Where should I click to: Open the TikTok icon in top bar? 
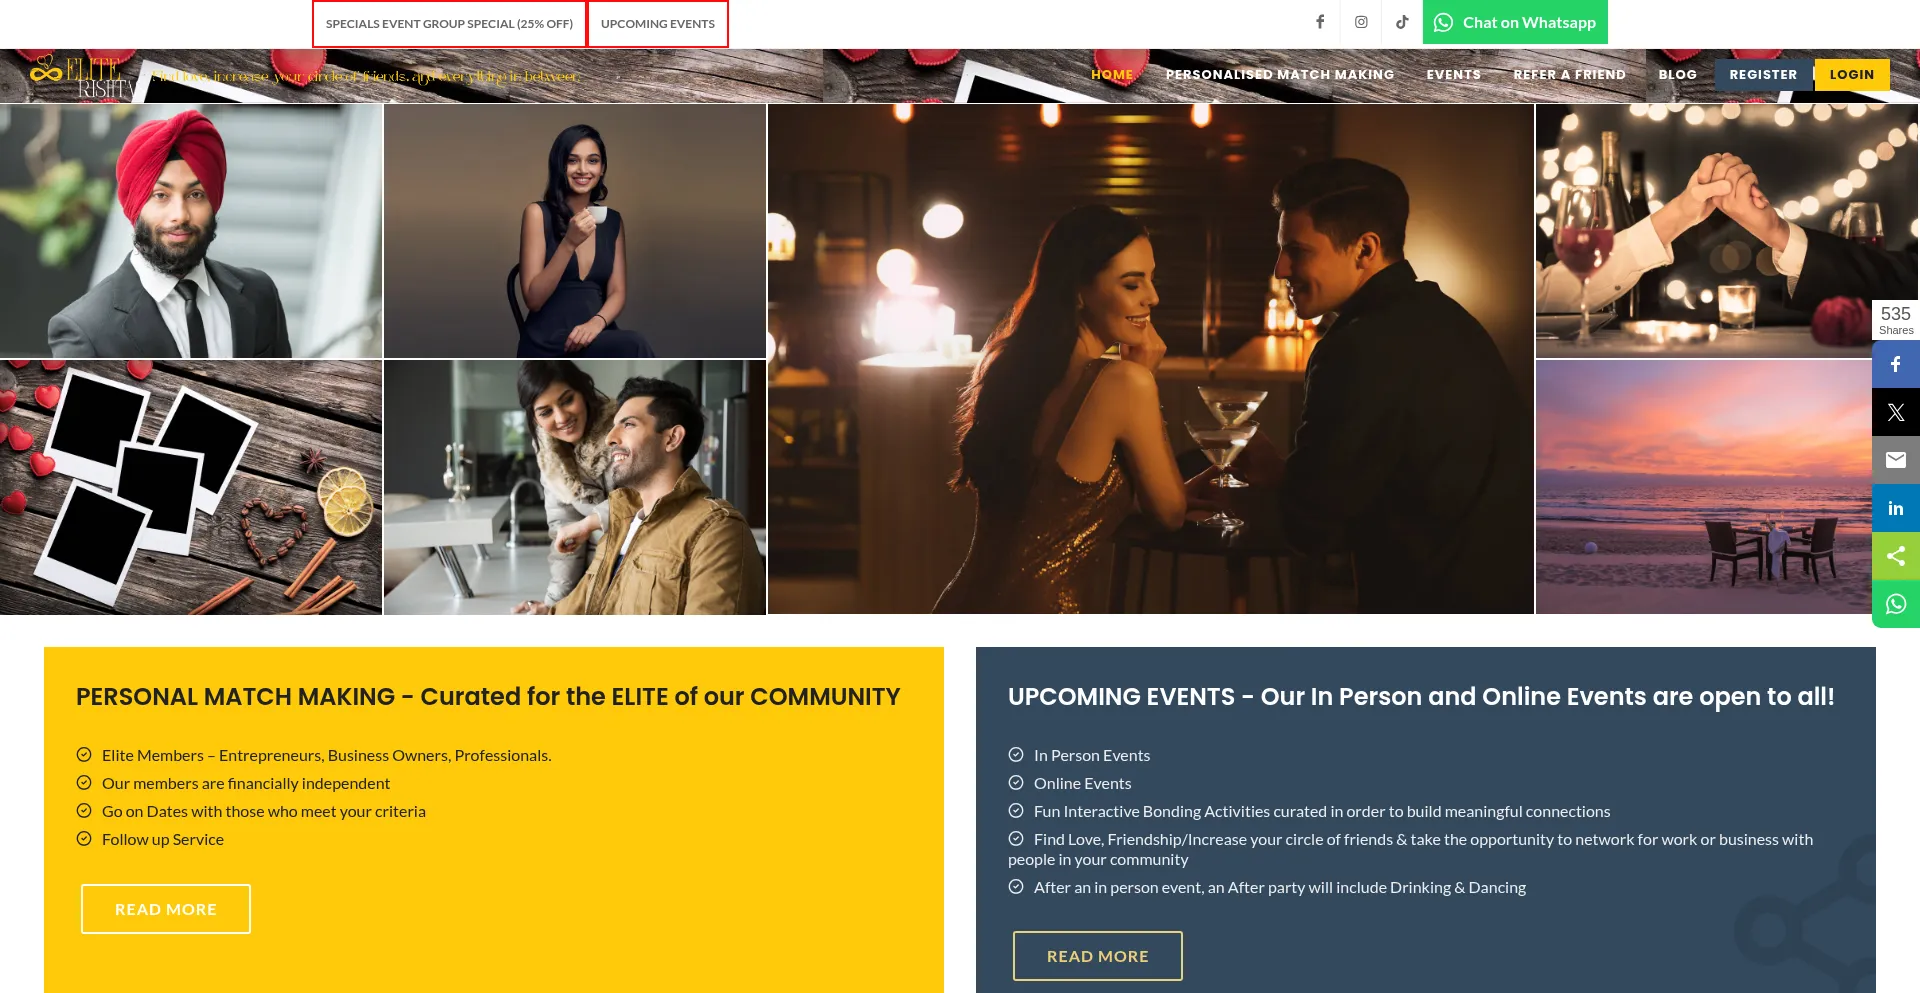[x=1402, y=22]
